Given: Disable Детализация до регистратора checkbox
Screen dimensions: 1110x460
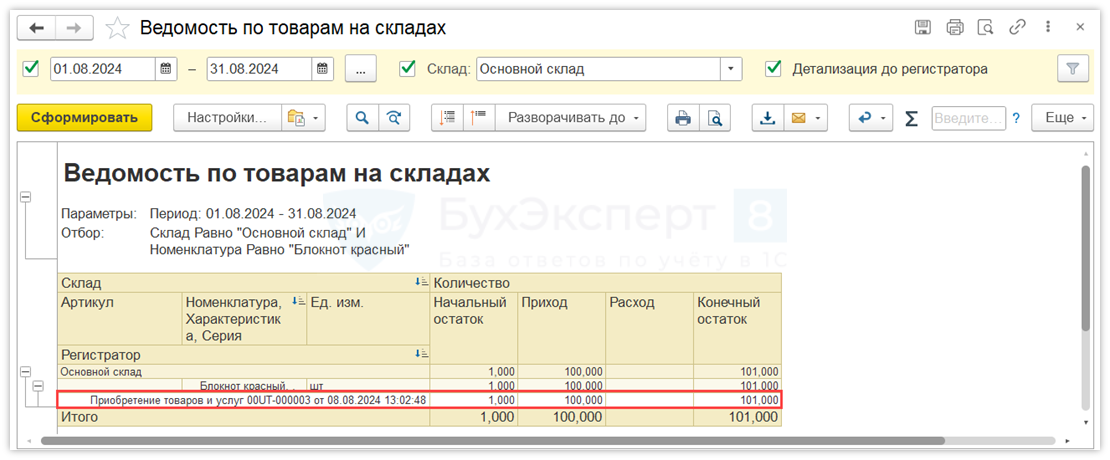Looking at the screenshot, I should (x=772, y=69).
